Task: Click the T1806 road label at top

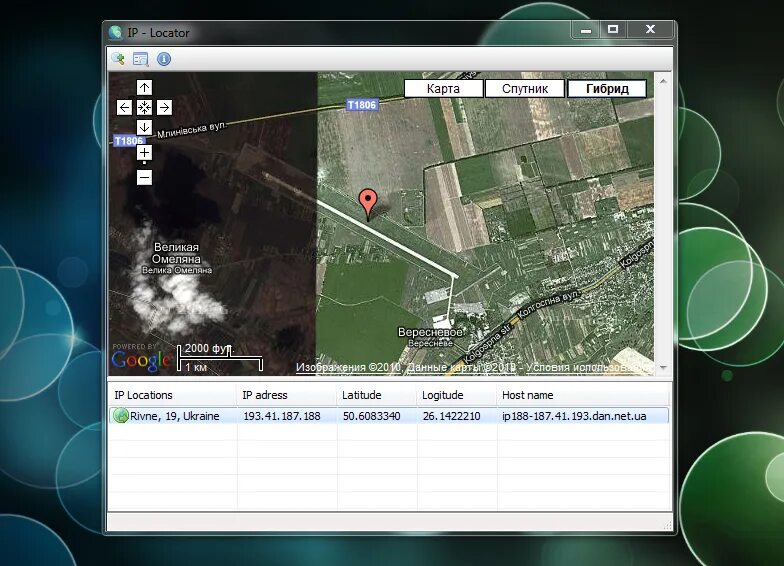Action: coord(362,105)
